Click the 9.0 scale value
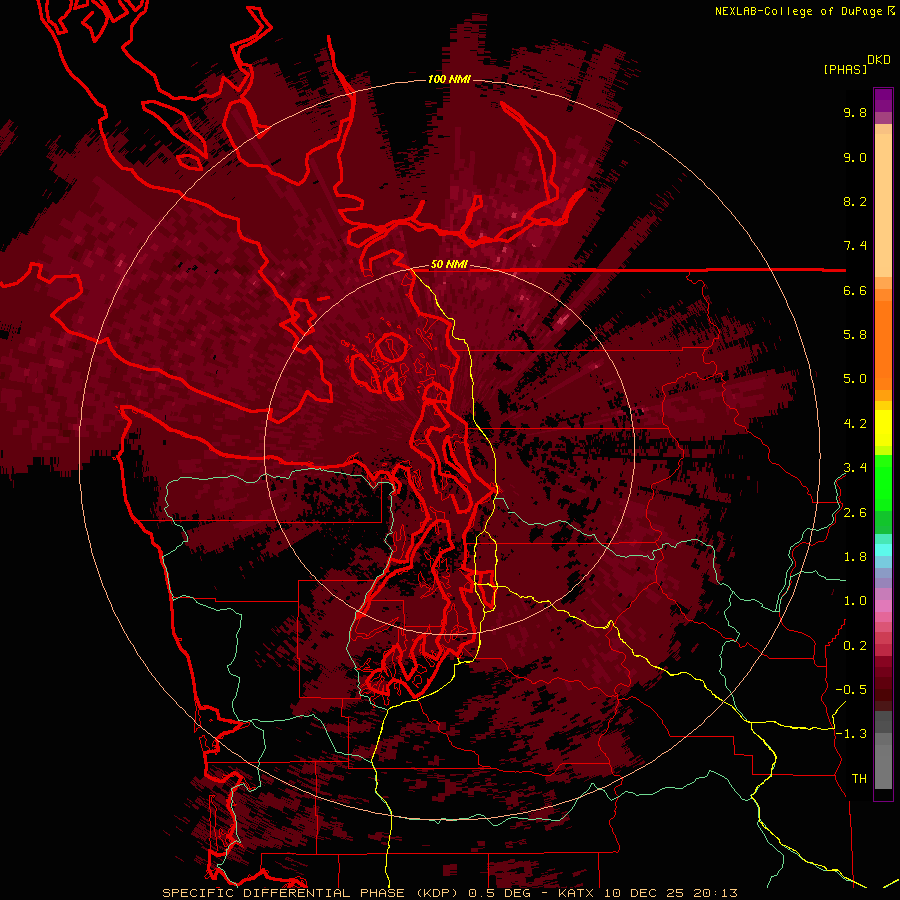 (x=855, y=157)
